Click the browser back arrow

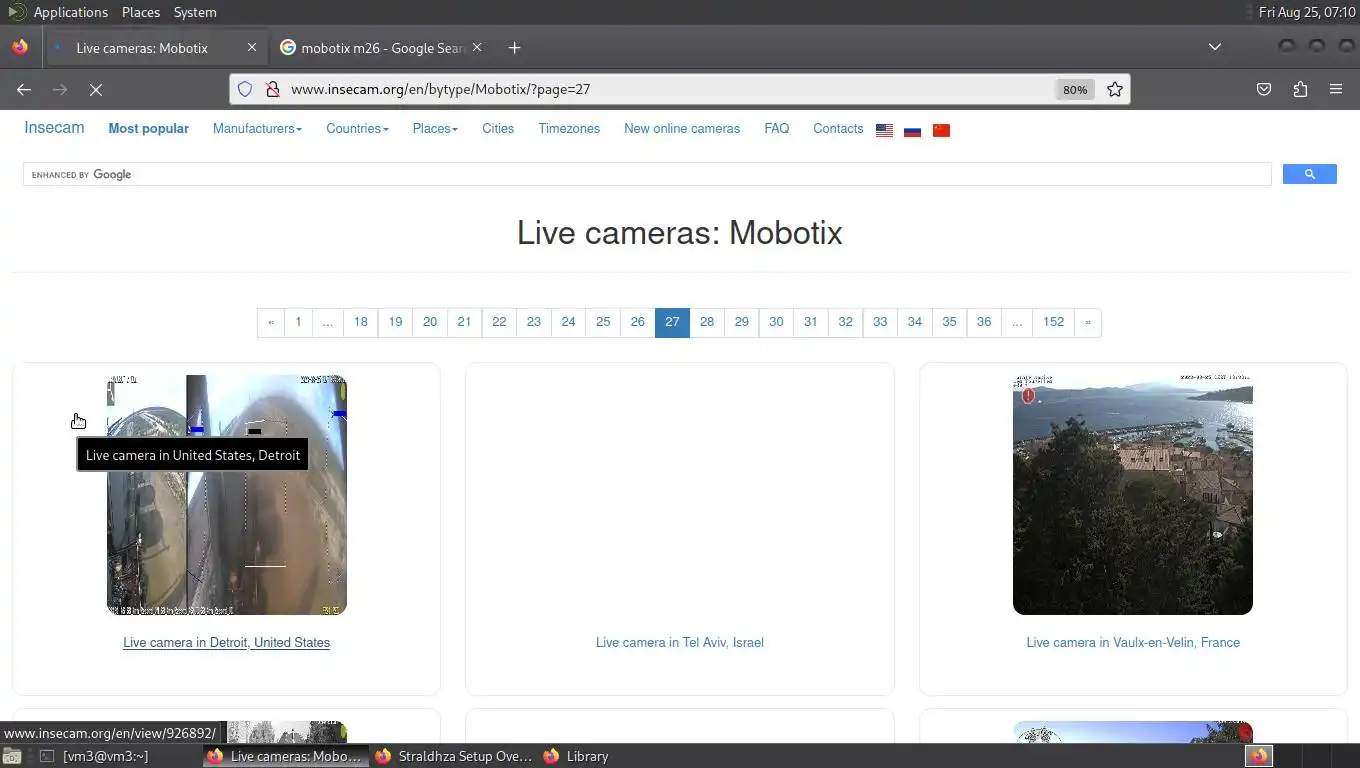click(24, 89)
